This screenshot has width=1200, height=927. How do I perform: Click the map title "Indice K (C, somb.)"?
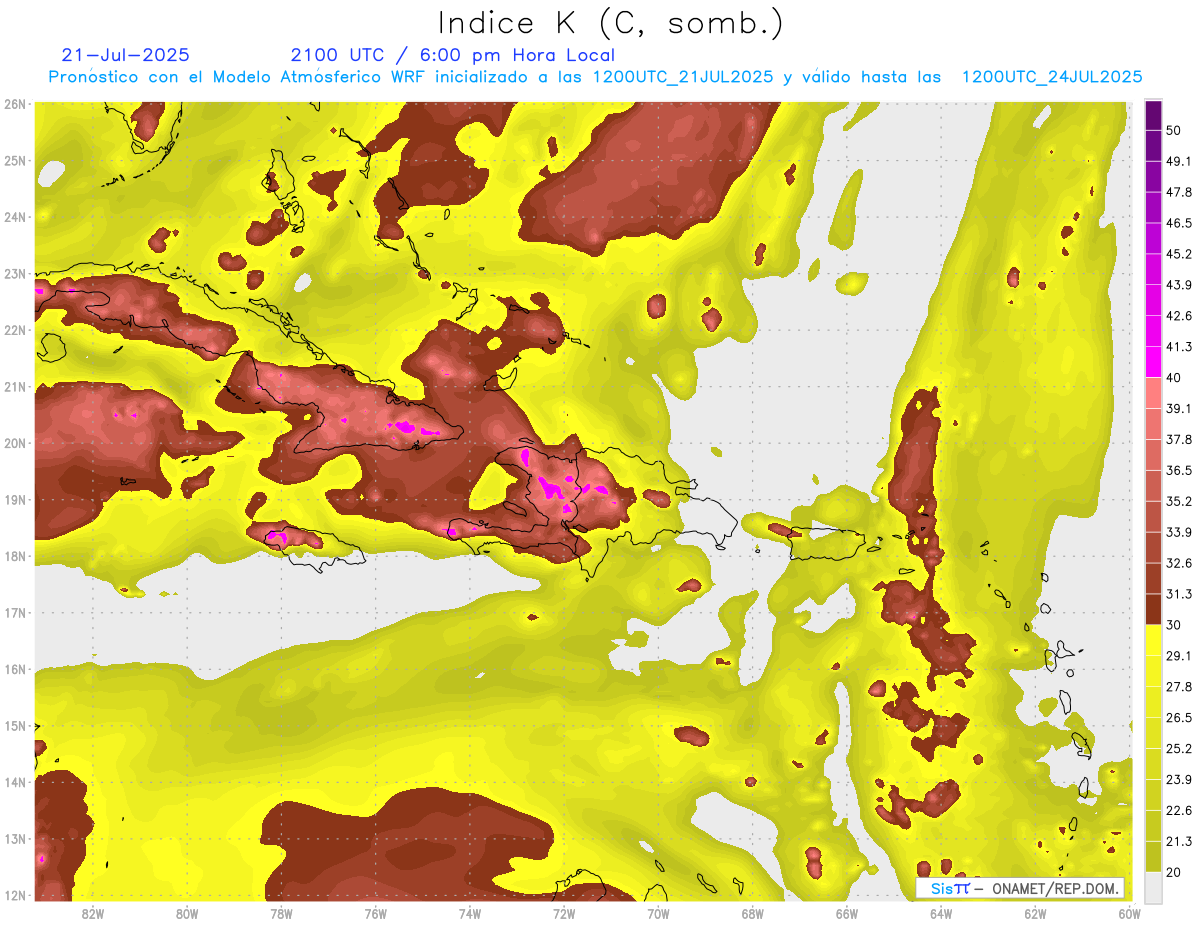point(610,23)
